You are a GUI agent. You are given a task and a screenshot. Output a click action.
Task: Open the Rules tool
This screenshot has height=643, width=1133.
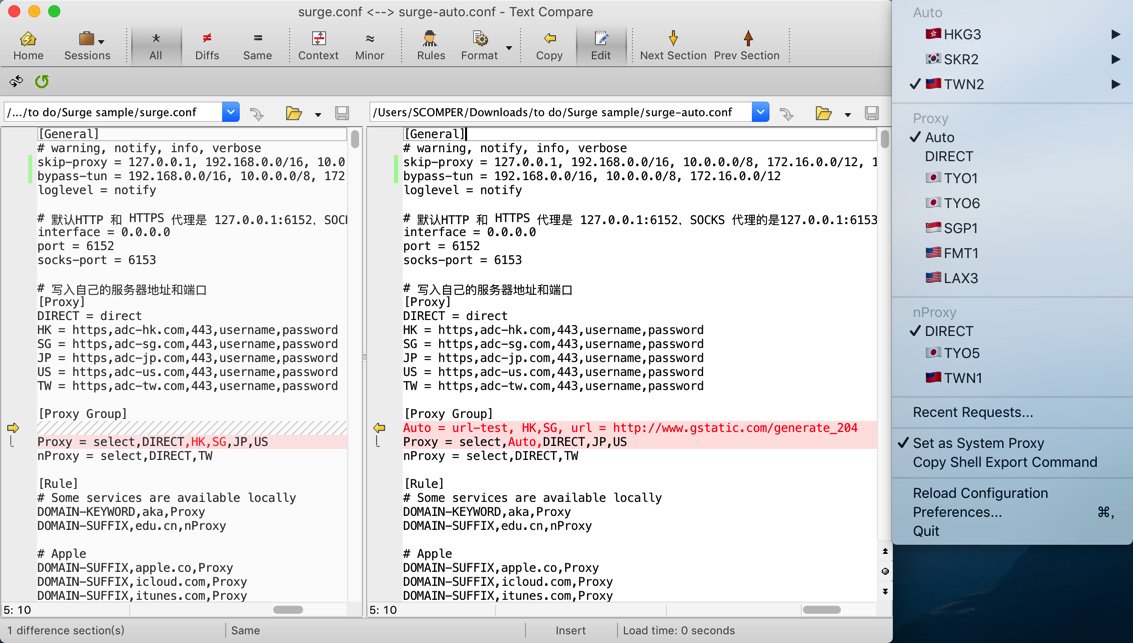click(x=431, y=46)
